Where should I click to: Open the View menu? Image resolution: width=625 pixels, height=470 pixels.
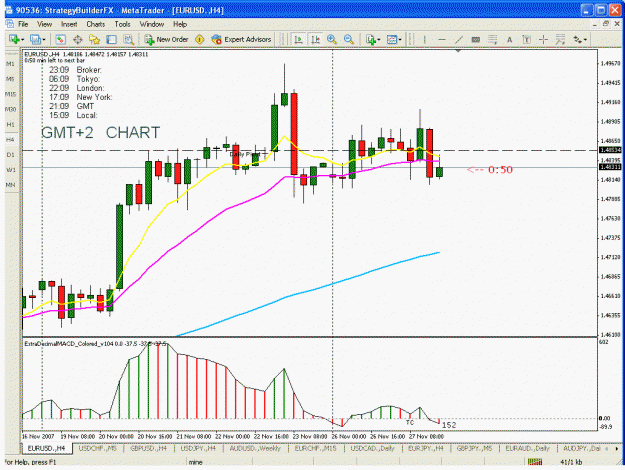click(x=44, y=24)
